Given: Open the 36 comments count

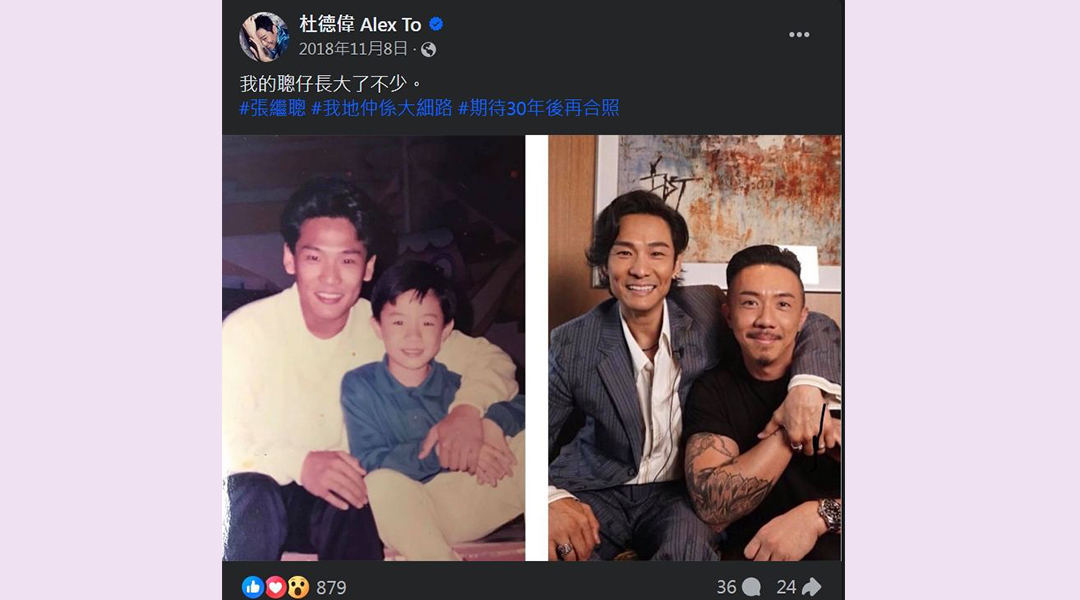Looking at the screenshot, I should coord(726,587).
